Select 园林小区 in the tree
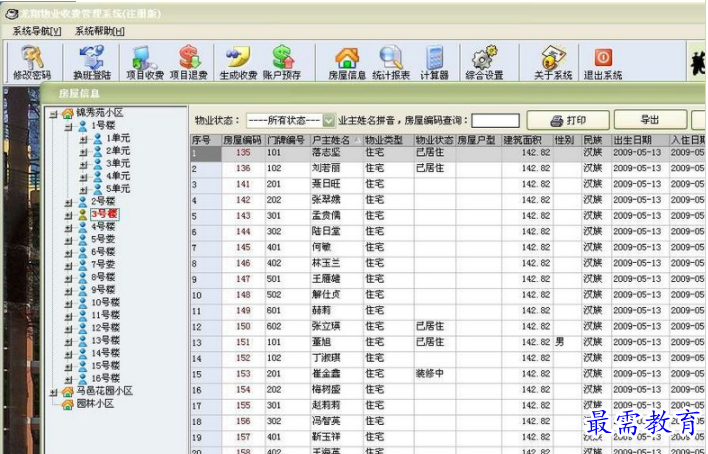The height and width of the screenshot is (454, 708). [x=95, y=404]
